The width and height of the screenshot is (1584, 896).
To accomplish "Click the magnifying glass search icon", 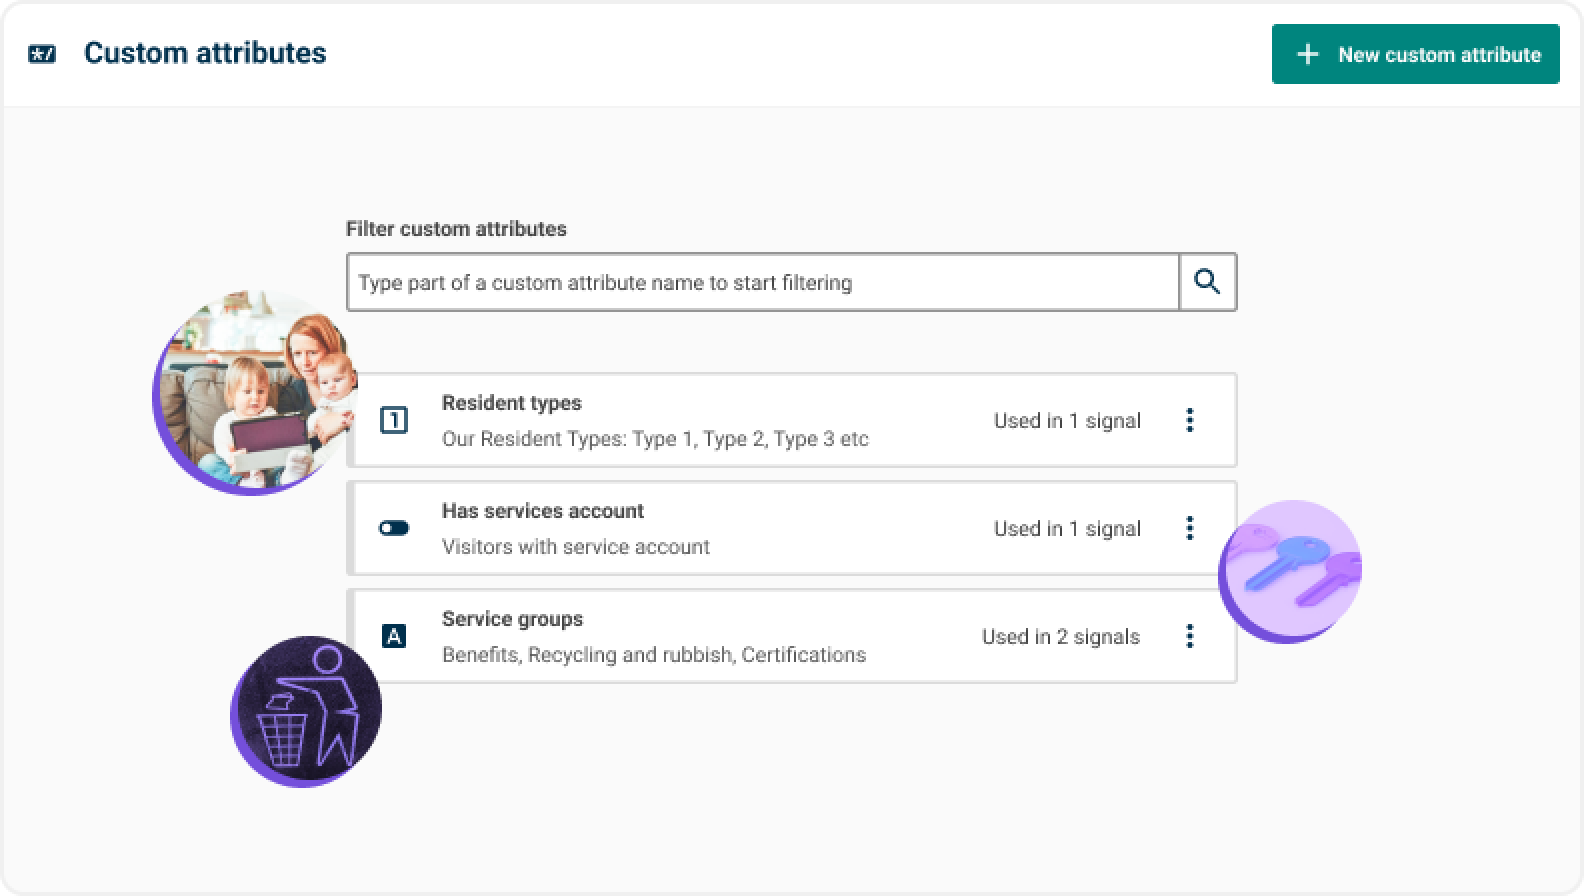I will [1207, 282].
